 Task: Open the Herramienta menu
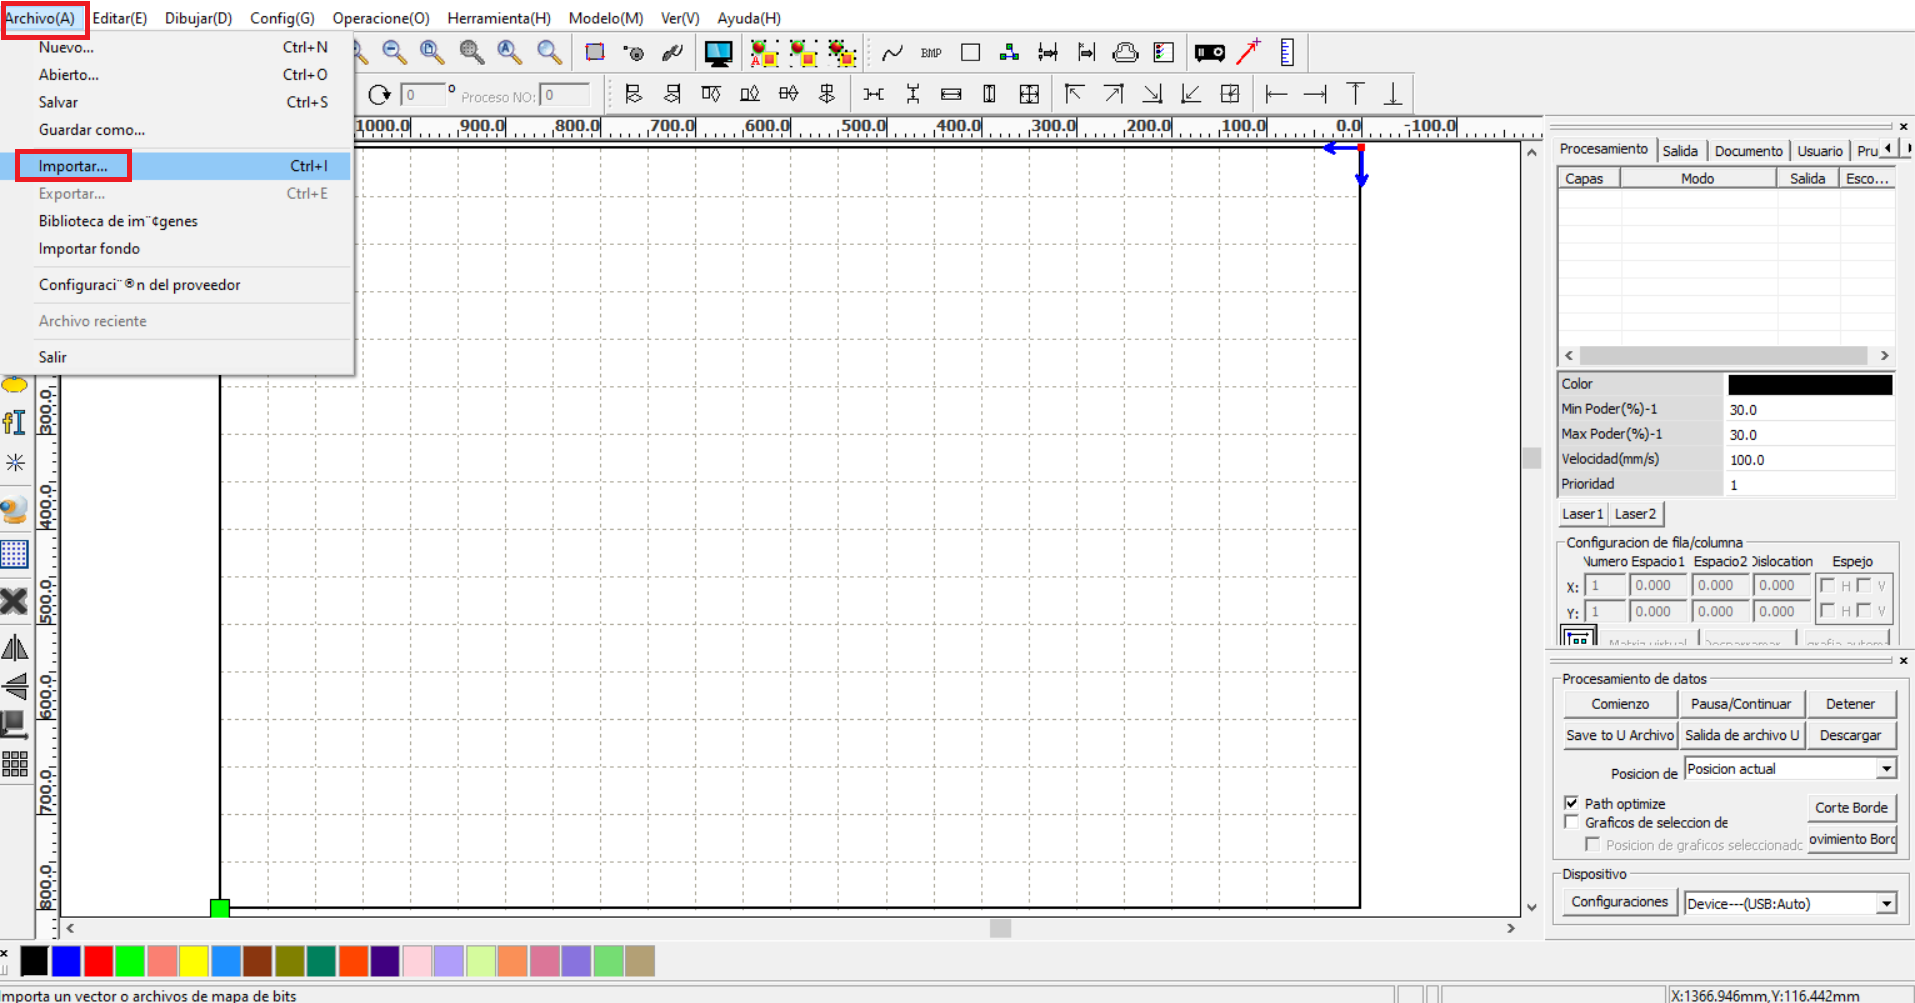[499, 18]
